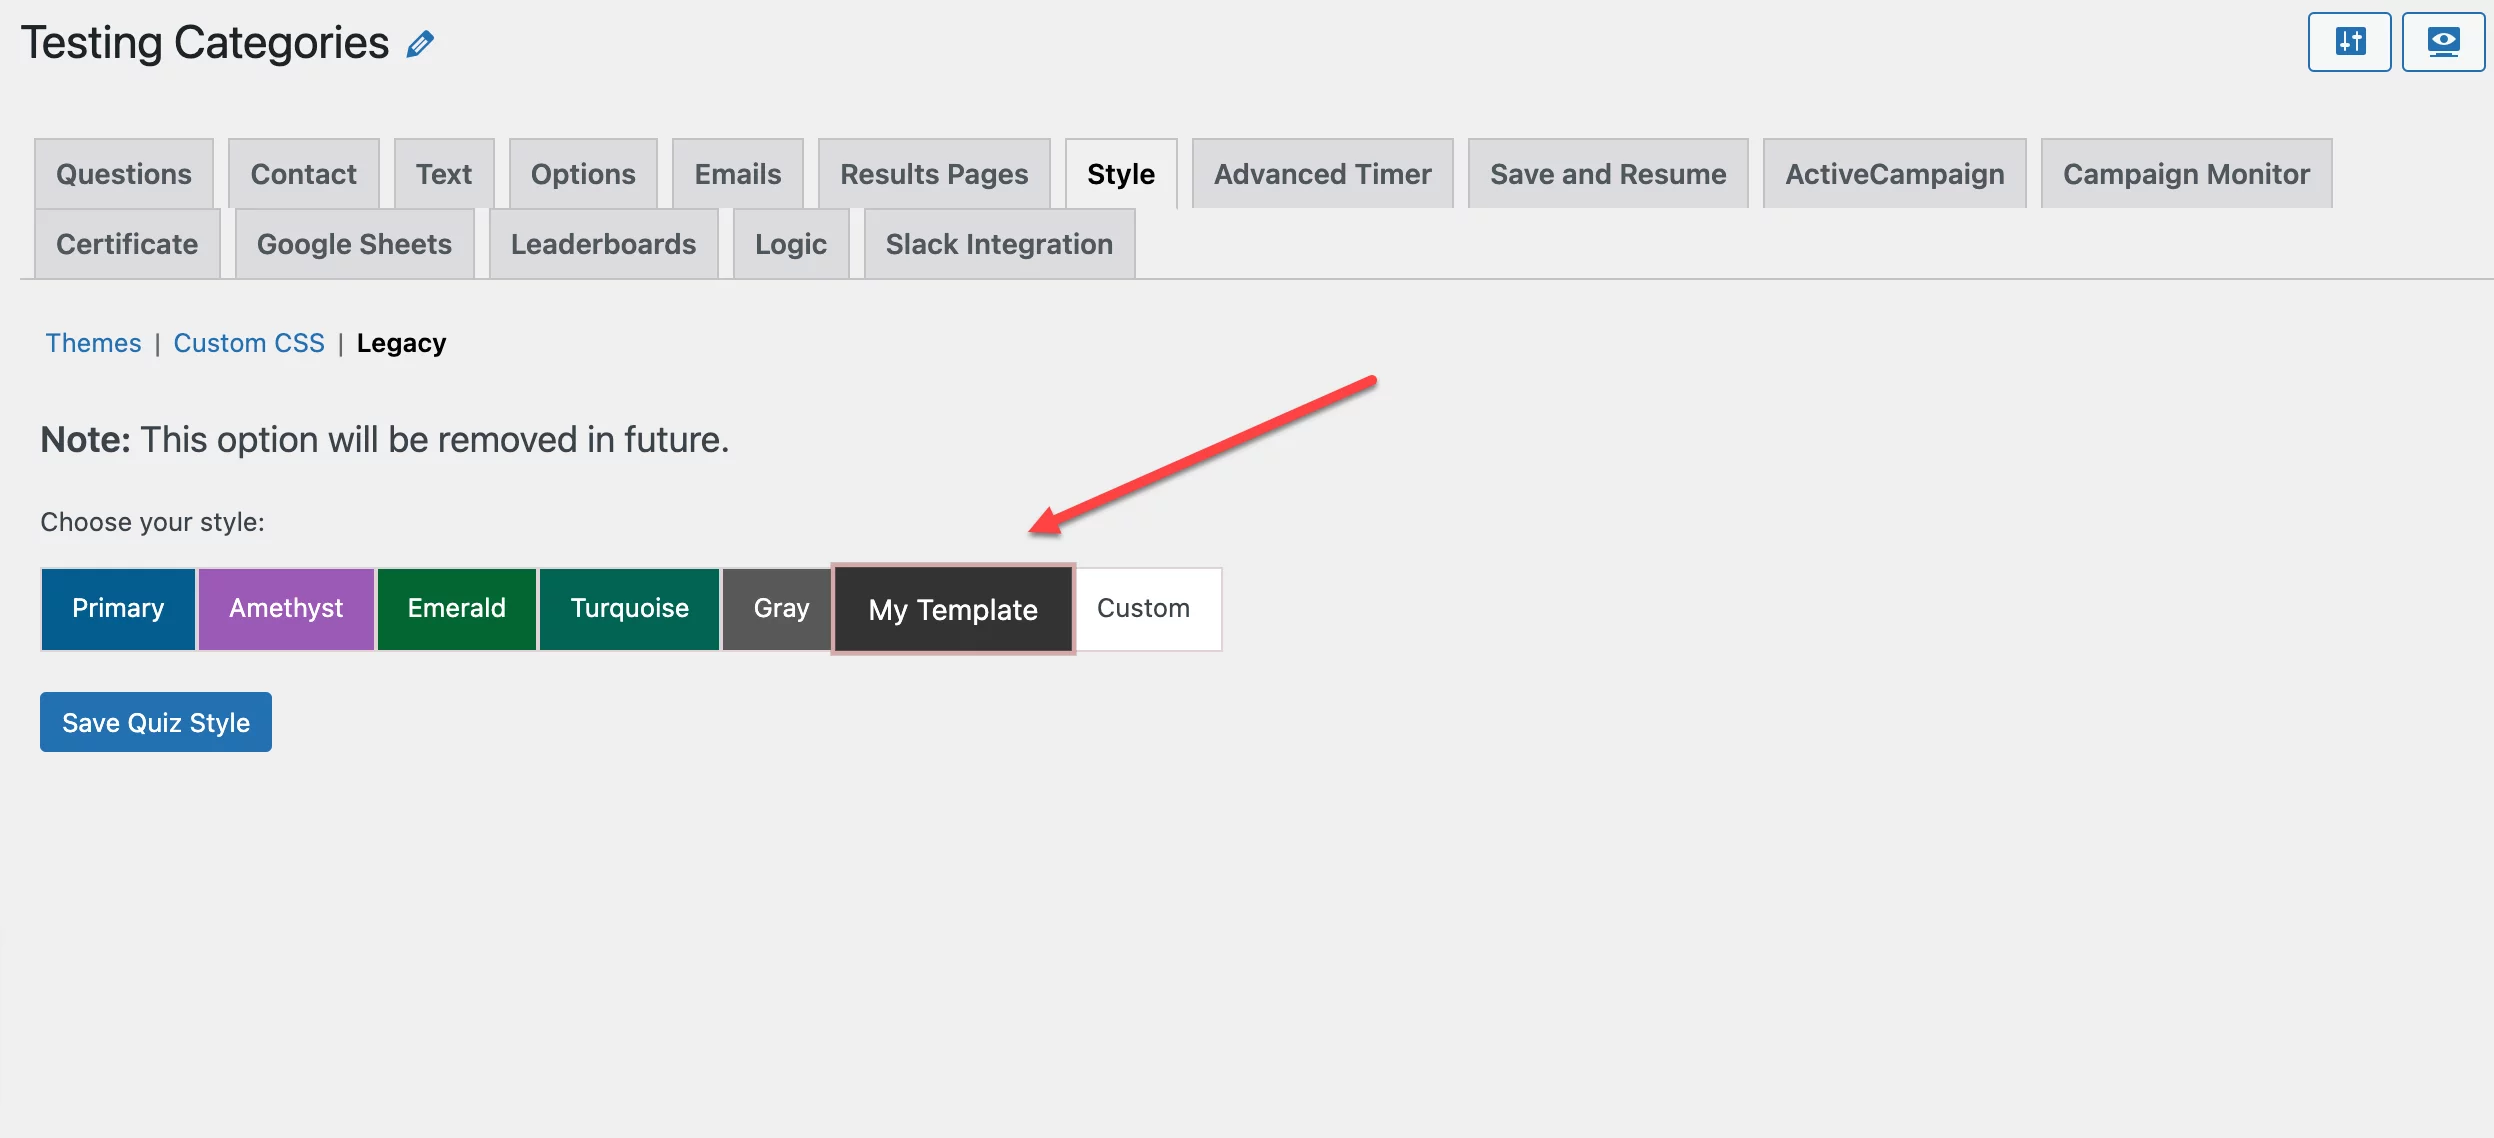Click the Testing Categories quiz title
This screenshot has height=1138, width=2494.
[205, 43]
